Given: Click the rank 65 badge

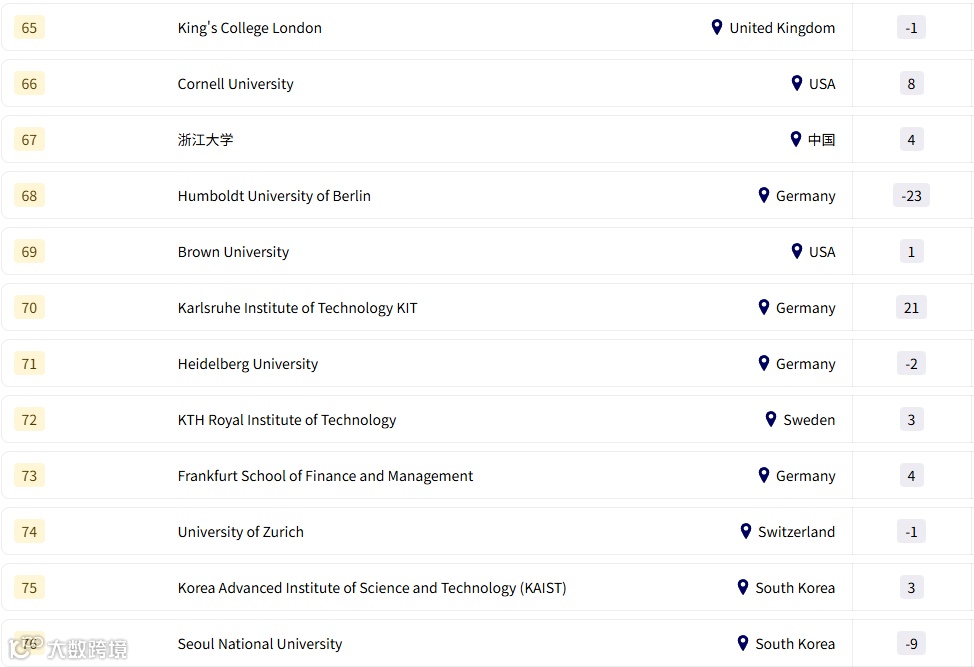Looking at the screenshot, I should point(29,28).
